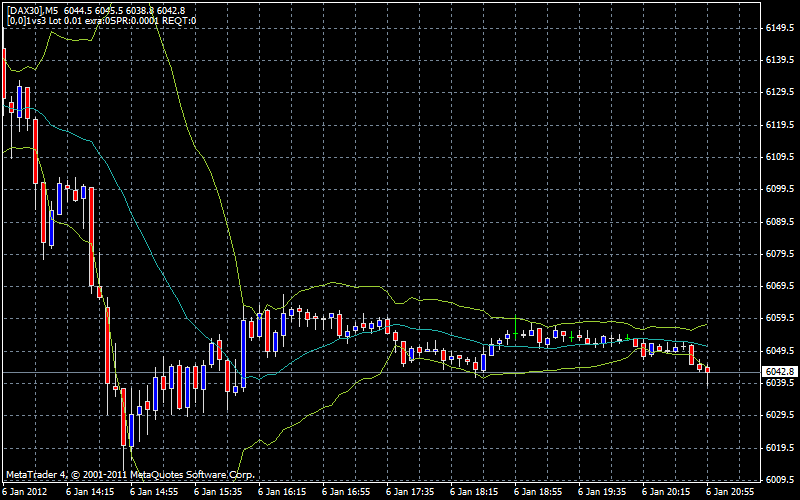
Task: Click the 6019.5 price axis label
Action: [779, 447]
